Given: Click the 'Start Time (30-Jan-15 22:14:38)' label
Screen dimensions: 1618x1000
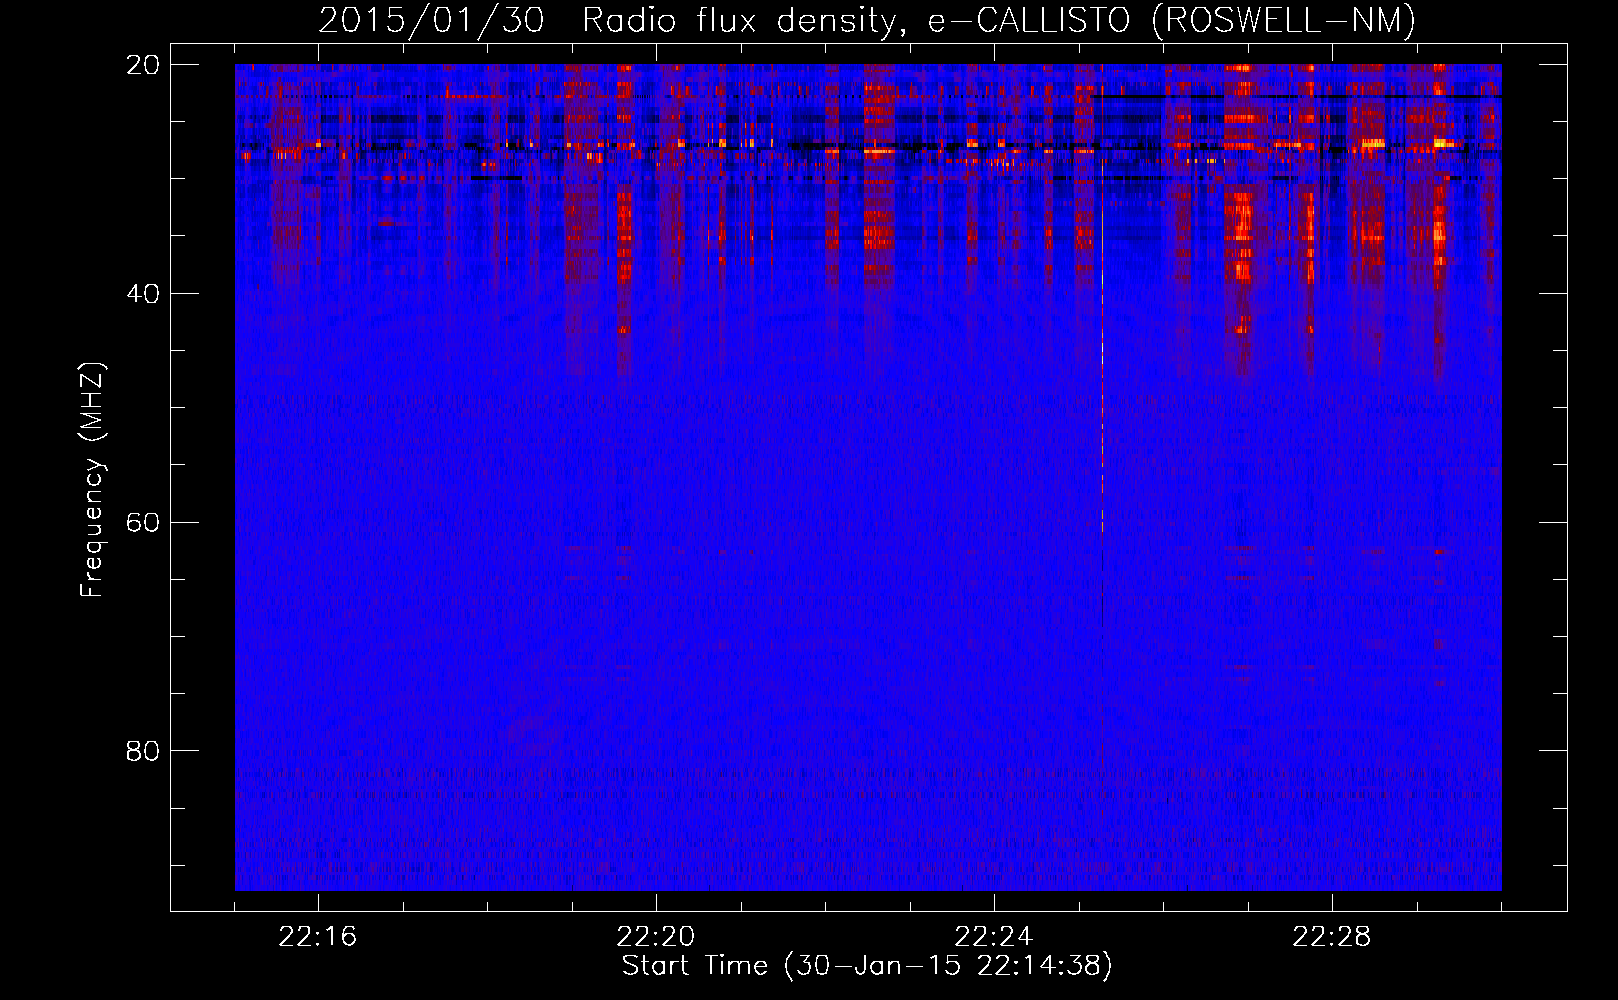Looking at the screenshot, I should click(867, 966).
